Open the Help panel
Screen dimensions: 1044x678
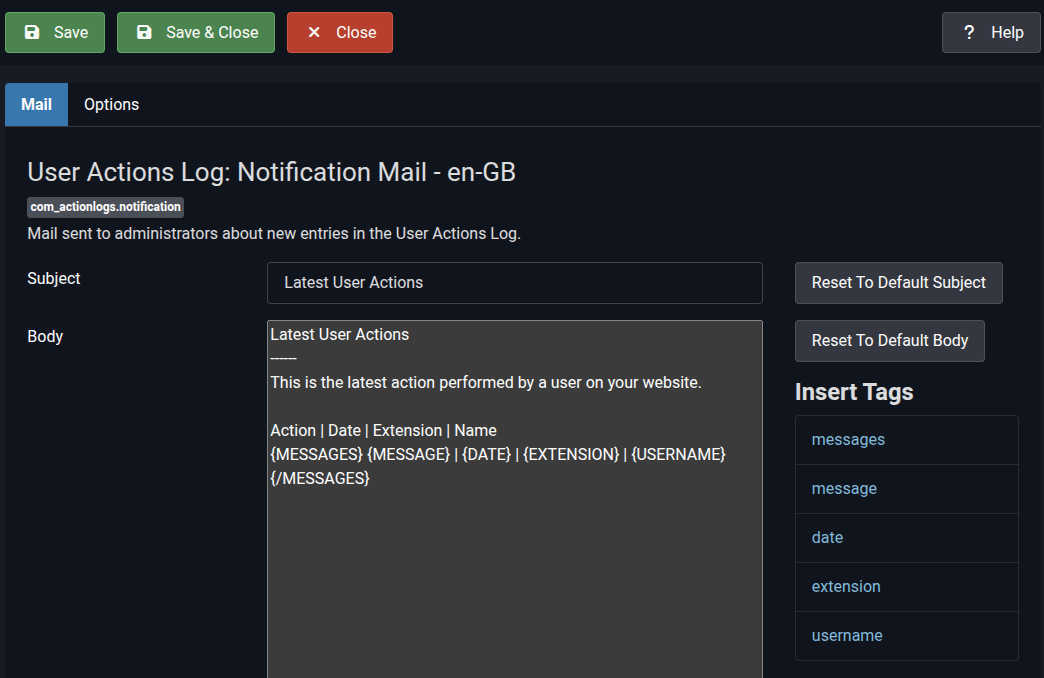(991, 32)
